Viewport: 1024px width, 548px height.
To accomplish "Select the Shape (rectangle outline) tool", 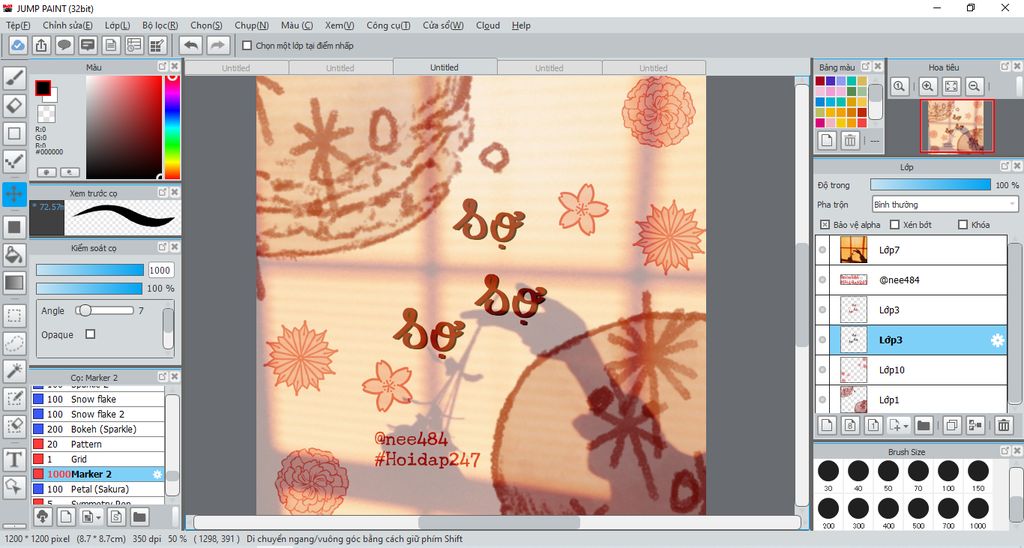I will coord(14,133).
